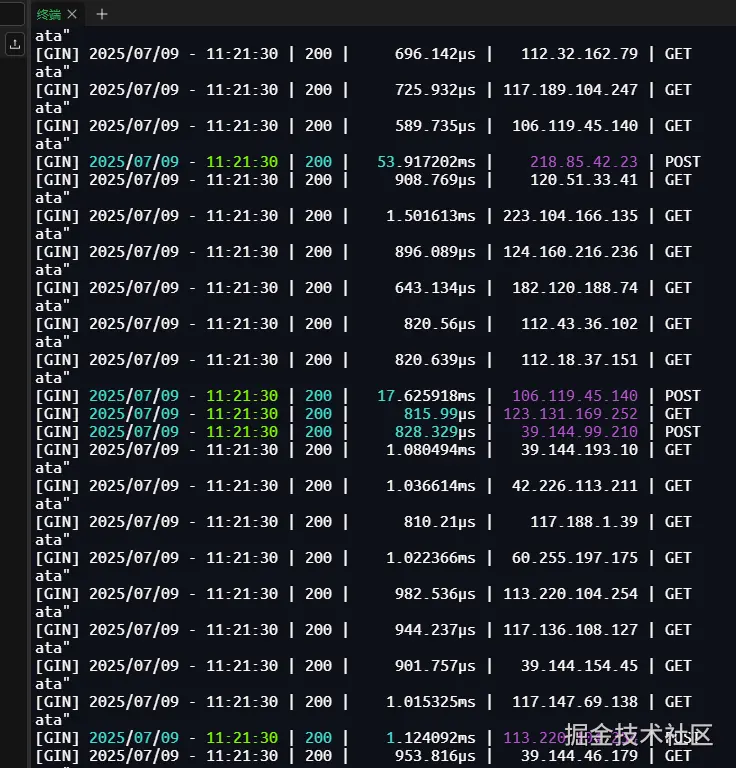Click IP address 117.189.104.247

[570, 90]
